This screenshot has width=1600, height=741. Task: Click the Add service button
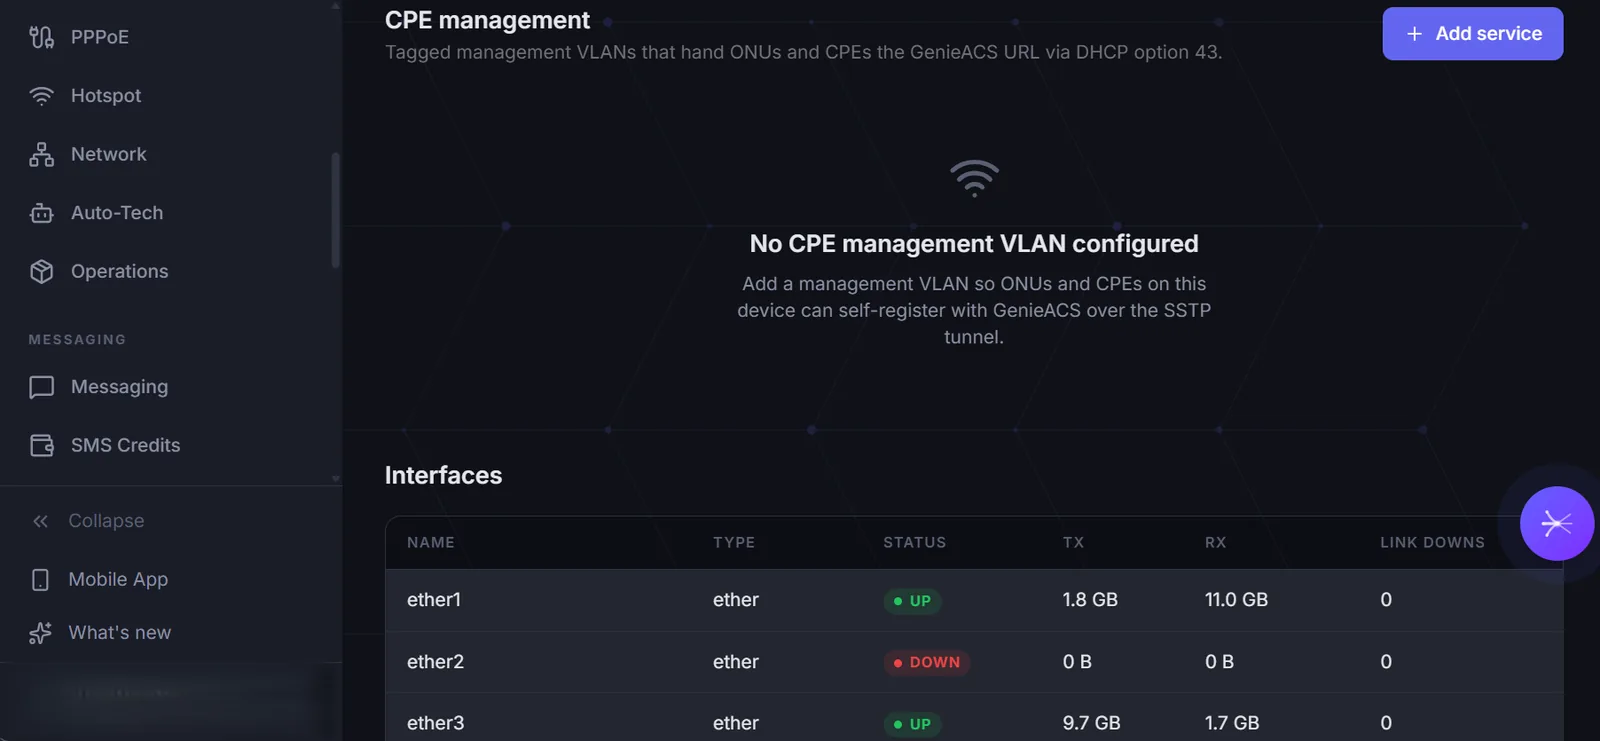click(1472, 34)
